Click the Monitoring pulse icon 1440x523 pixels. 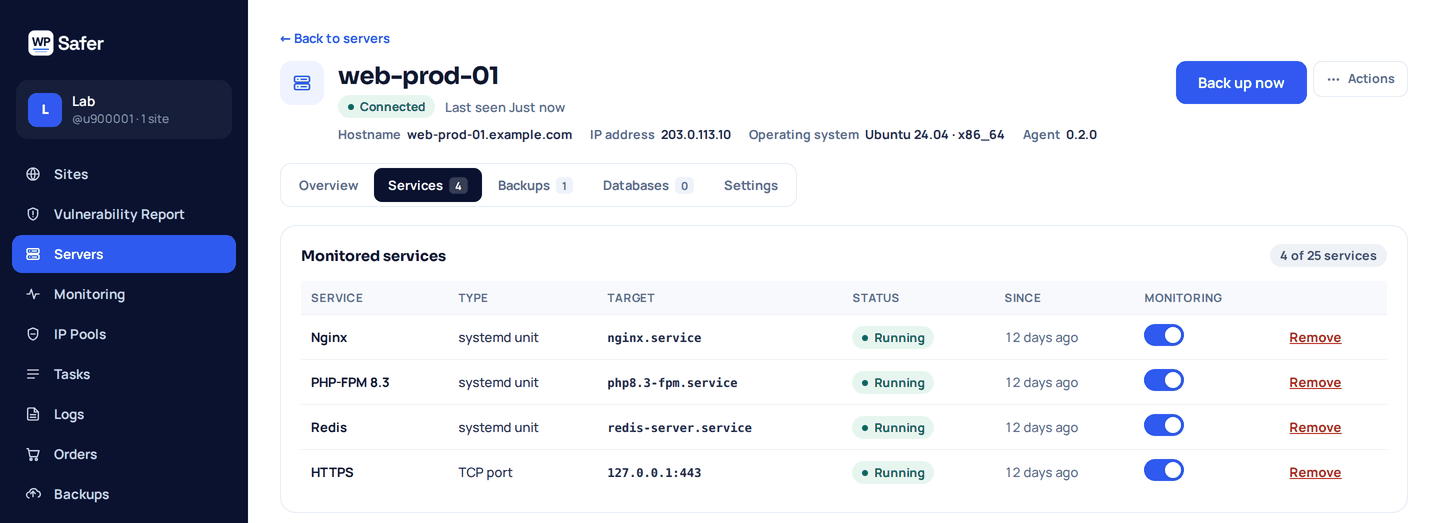point(33,294)
